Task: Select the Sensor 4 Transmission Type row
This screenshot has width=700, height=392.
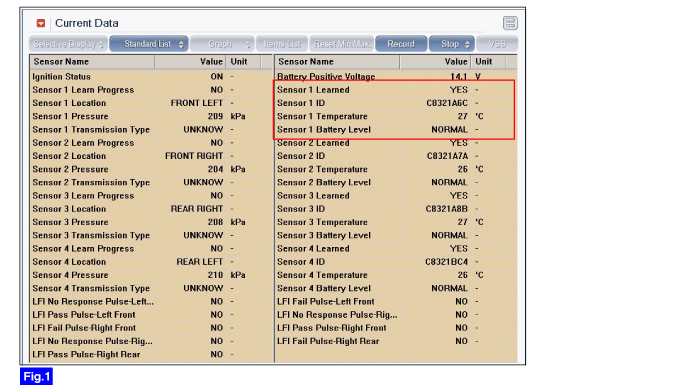Action: coord(151,288)
